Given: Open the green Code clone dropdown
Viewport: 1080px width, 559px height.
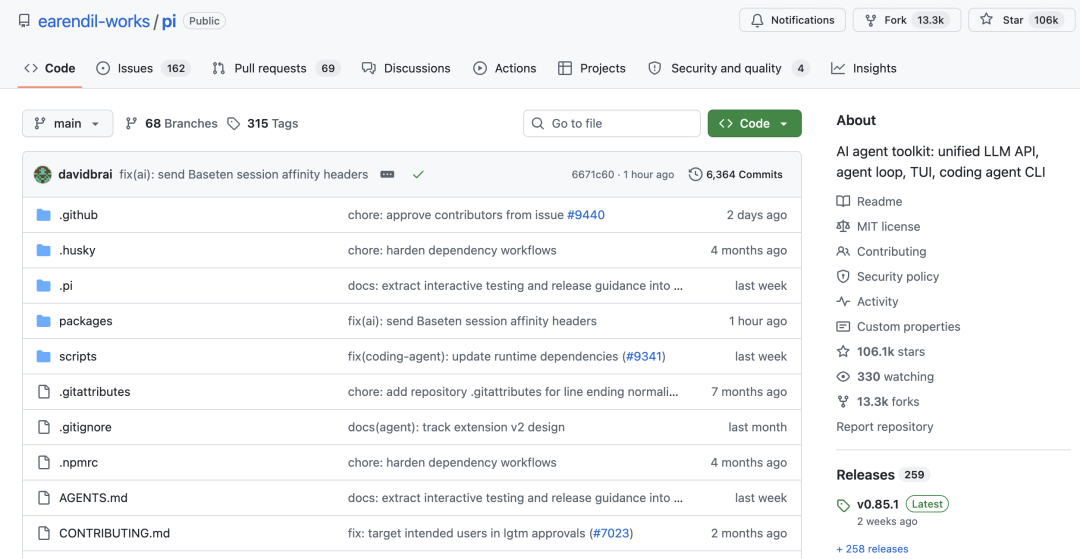Looking at the screenshot, I should (x=754, y=123).
